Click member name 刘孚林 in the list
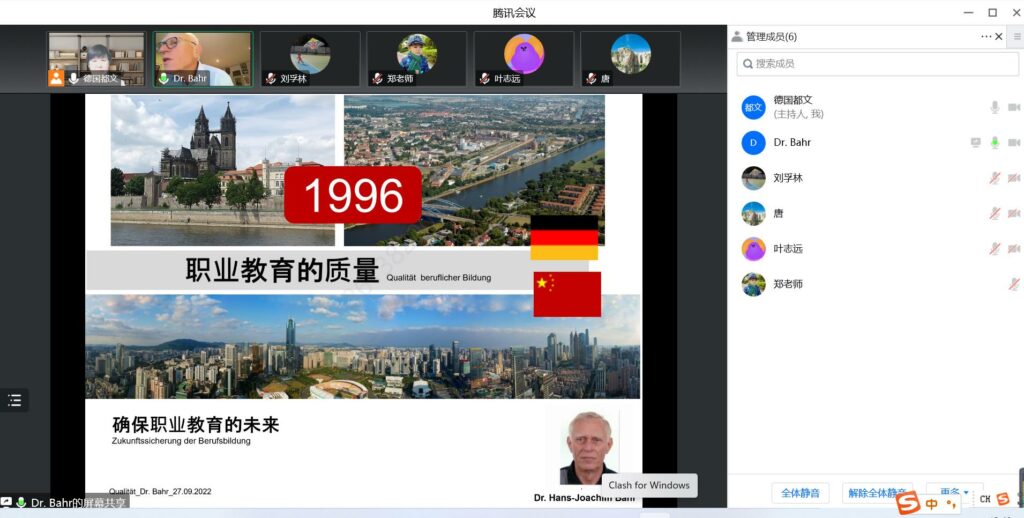 click(788, 178)
